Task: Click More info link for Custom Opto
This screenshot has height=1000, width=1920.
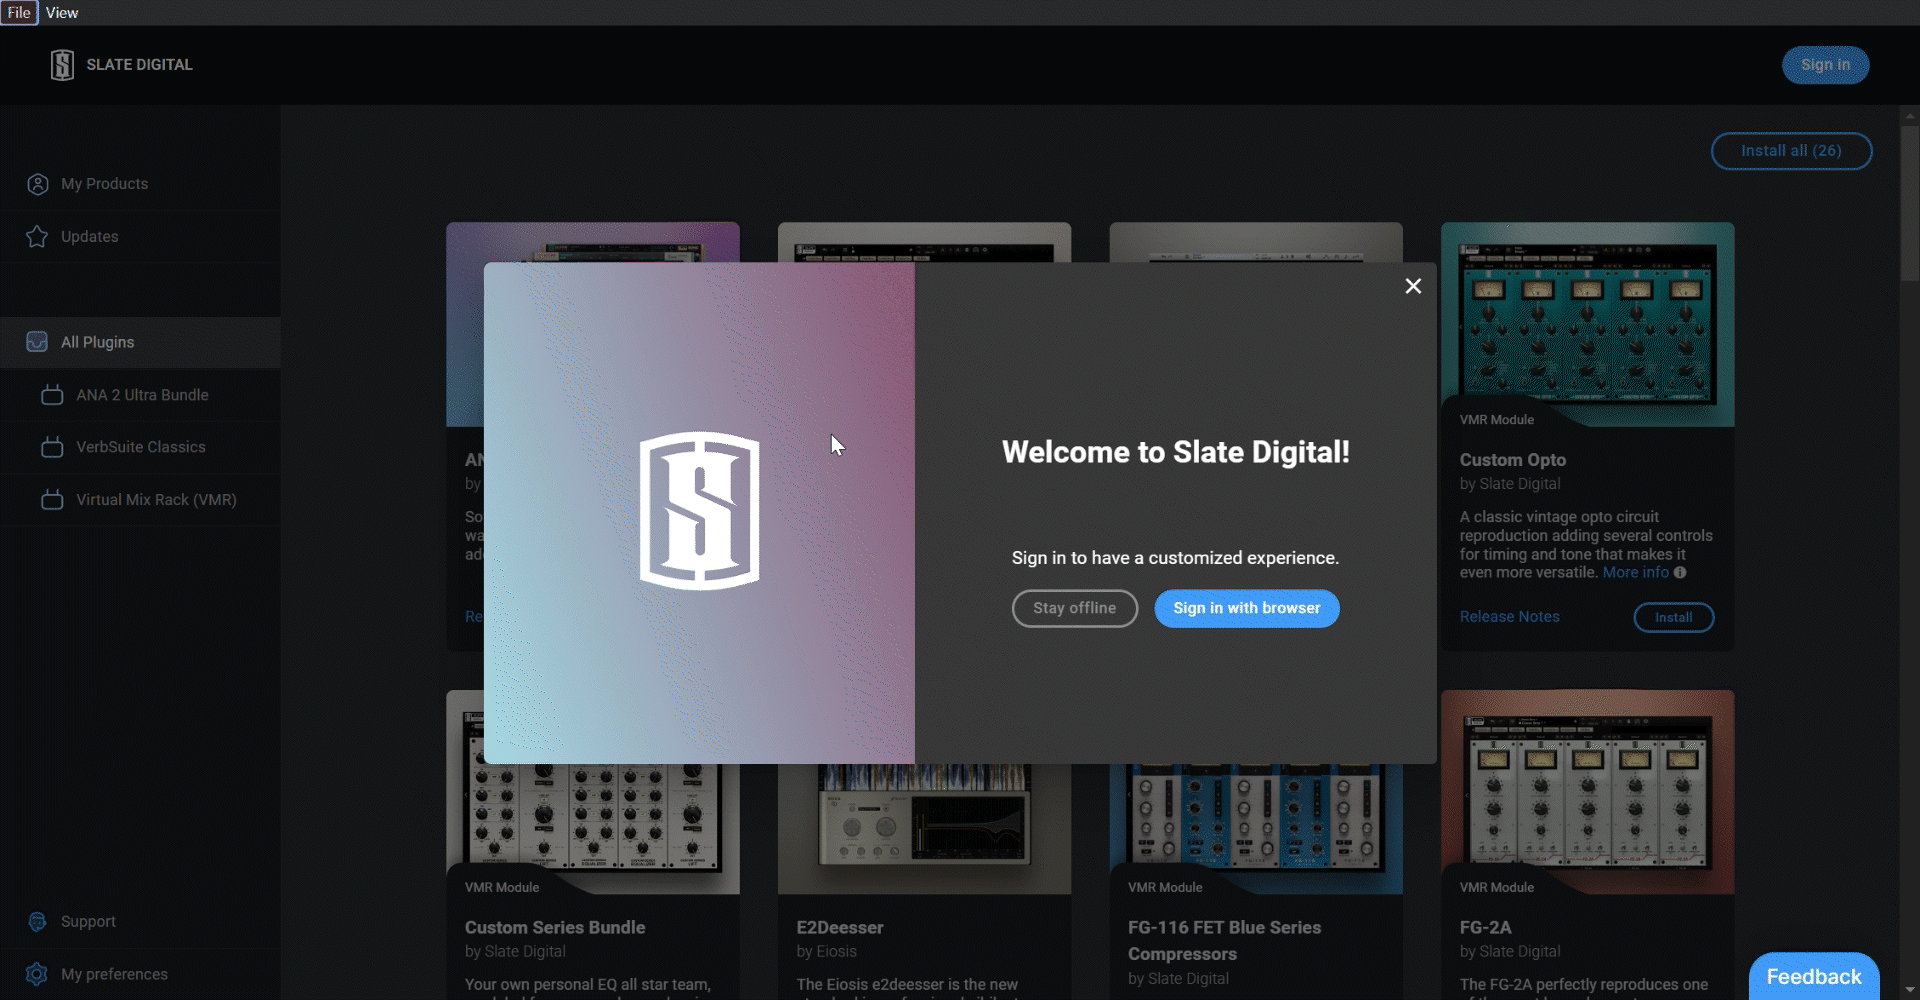Action: 1635,573
